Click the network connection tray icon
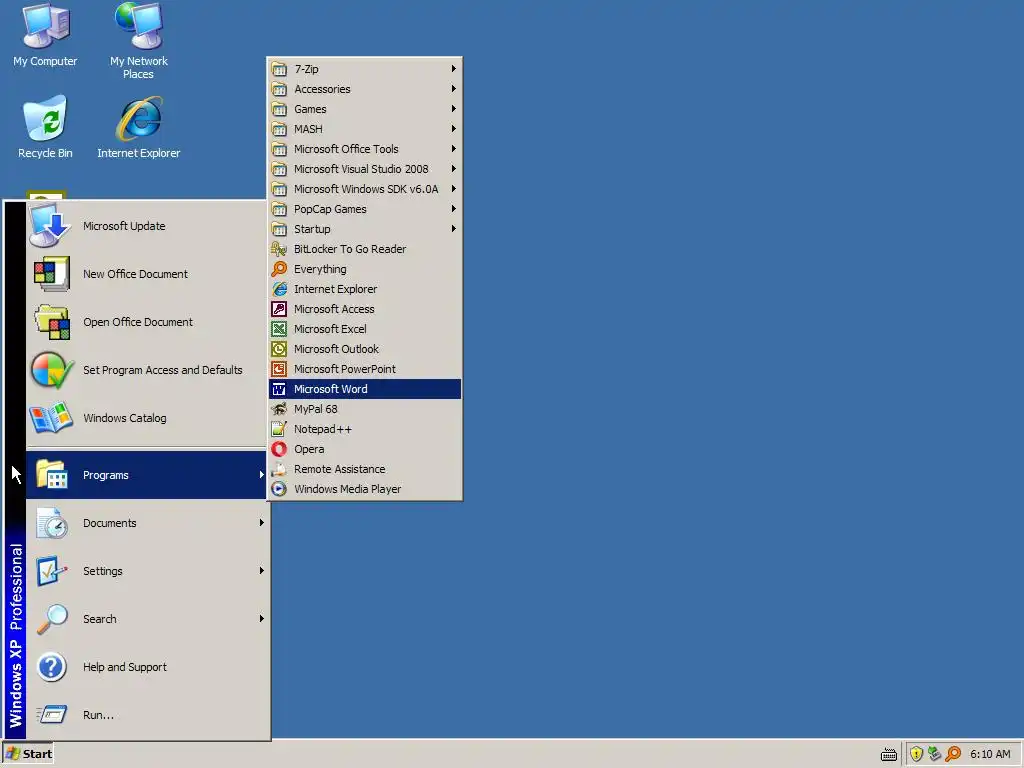The image size is (1024, 768). click(x=935, y=754)
